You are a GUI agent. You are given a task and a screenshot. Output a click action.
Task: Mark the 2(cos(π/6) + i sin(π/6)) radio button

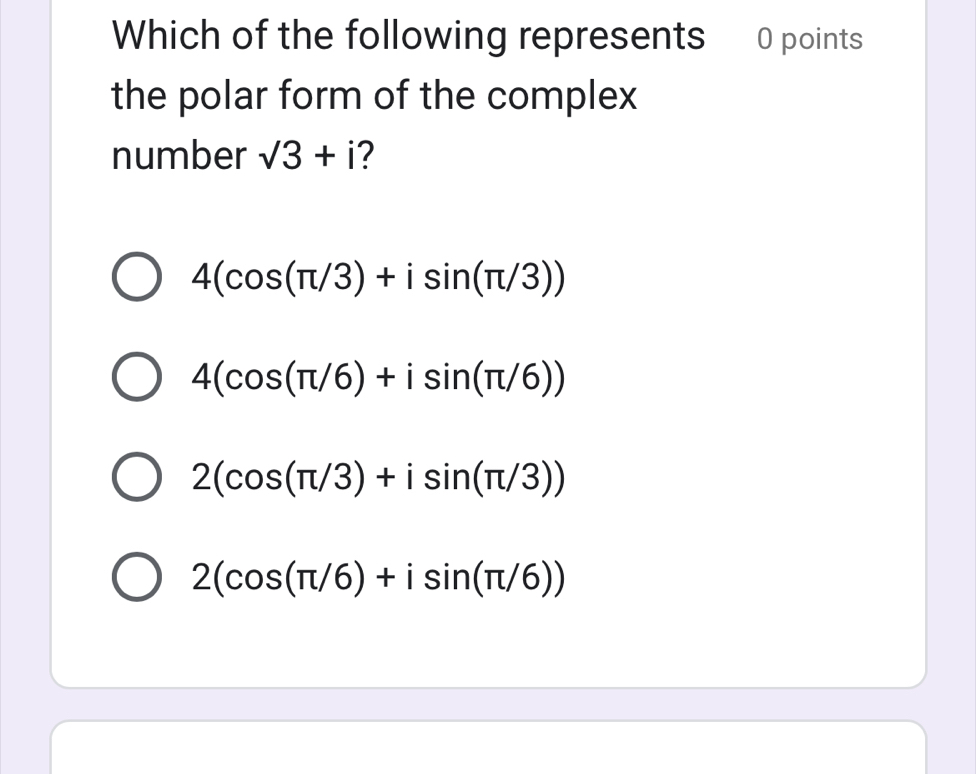pos(136,578)
